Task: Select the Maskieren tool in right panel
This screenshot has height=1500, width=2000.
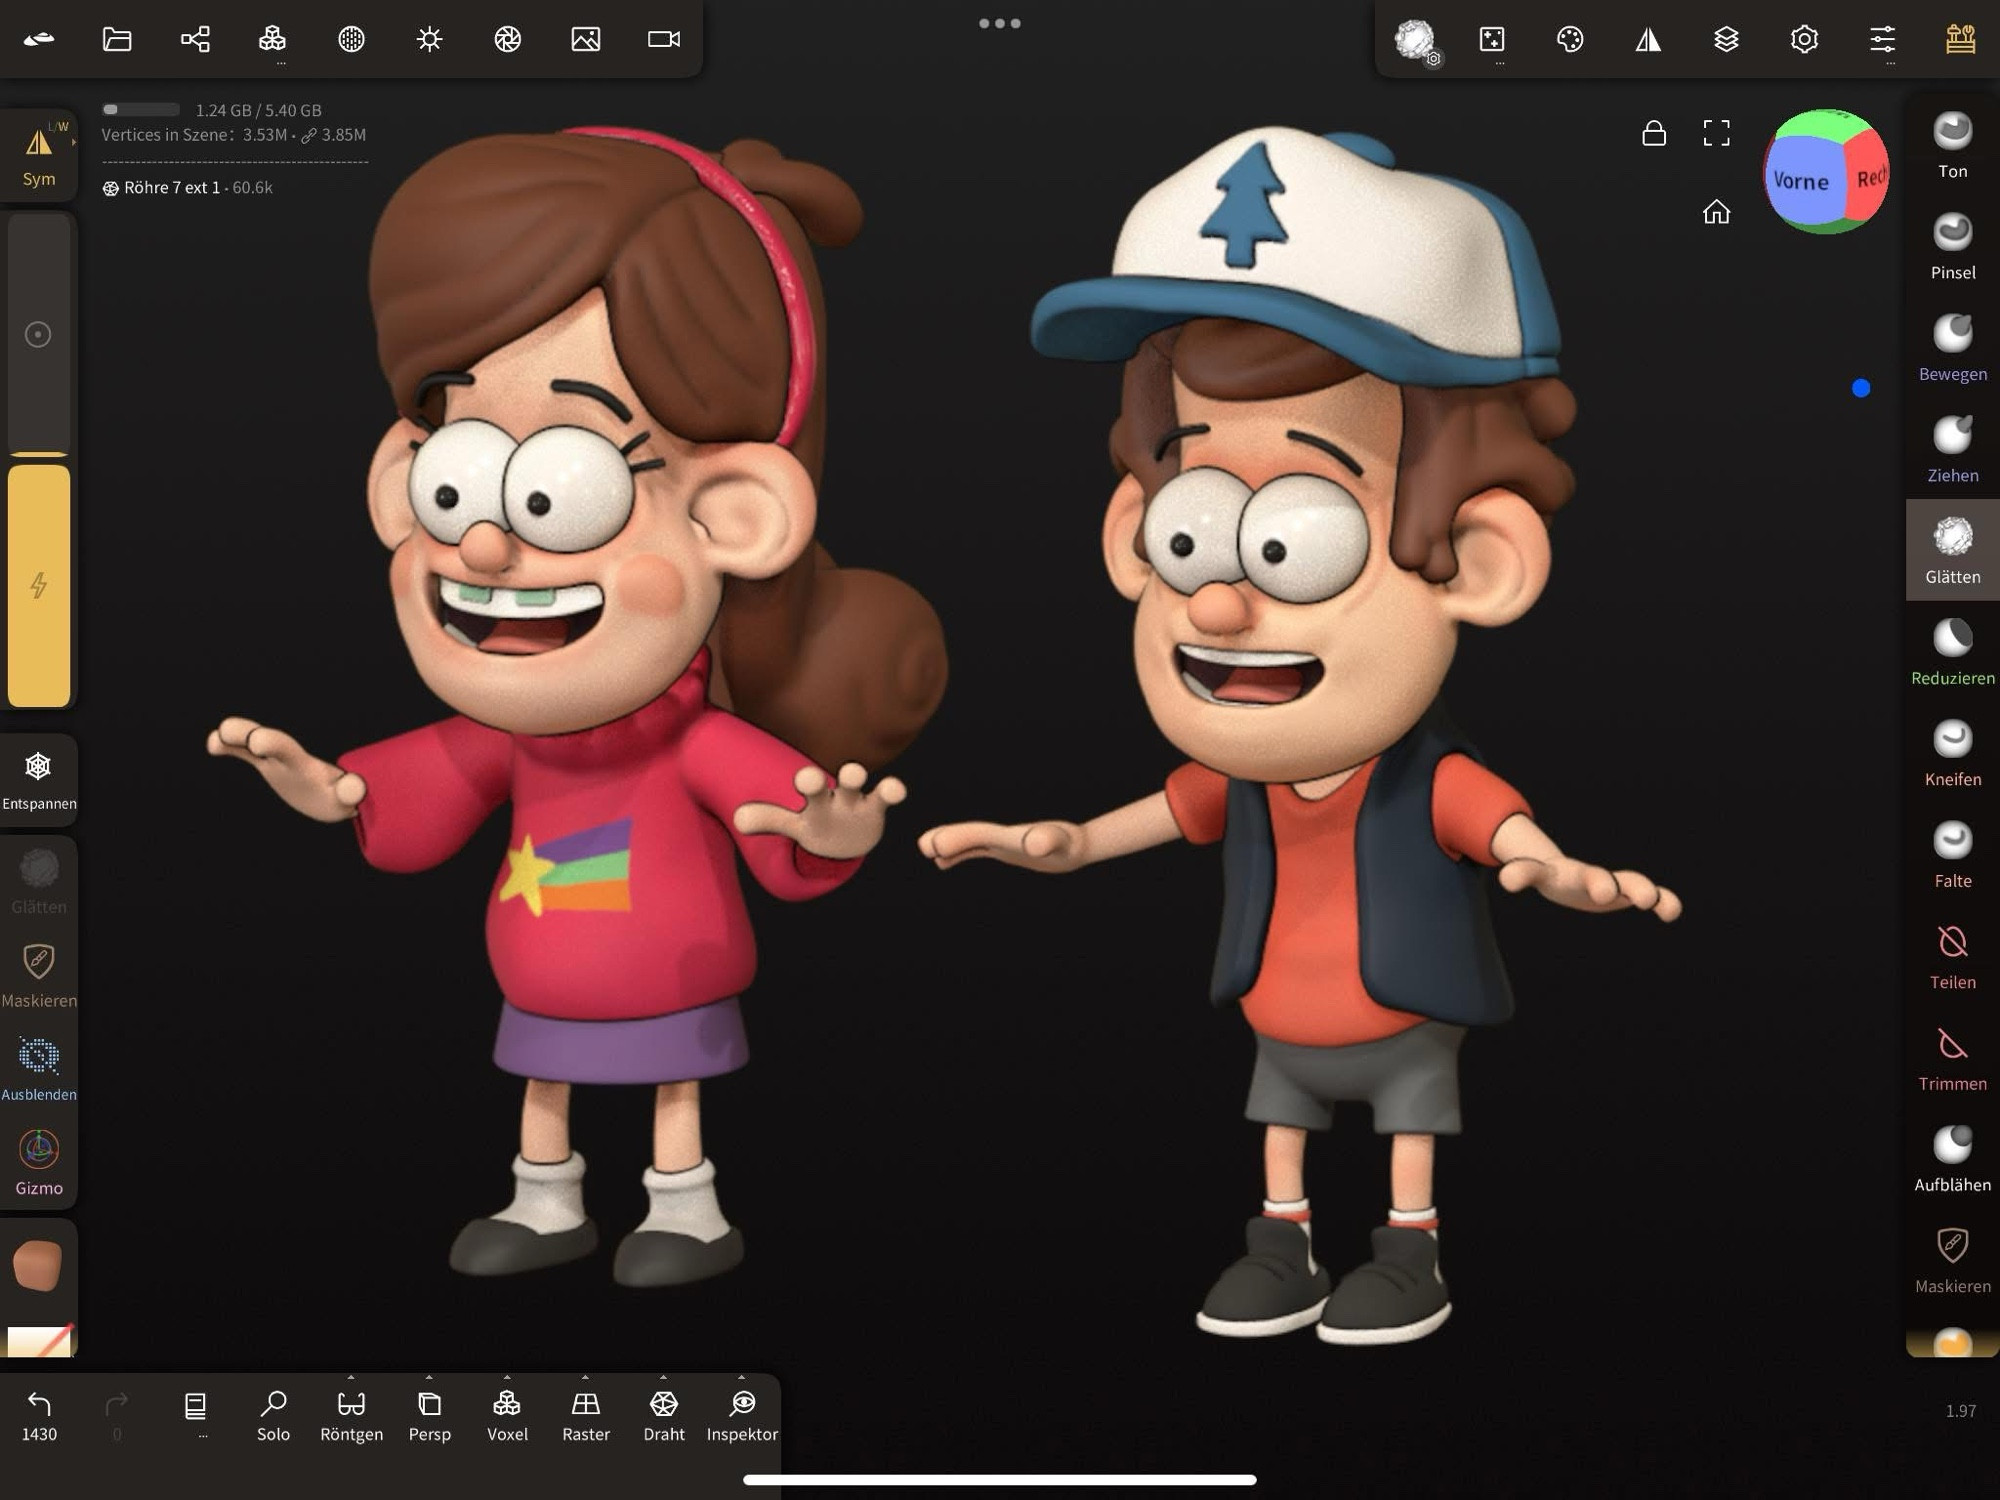Action: coord(1953,1261)
